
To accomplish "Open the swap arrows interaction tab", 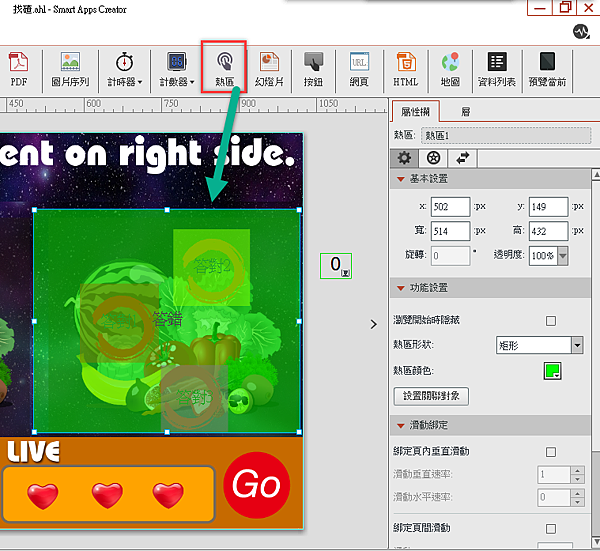I will [463, 158].
